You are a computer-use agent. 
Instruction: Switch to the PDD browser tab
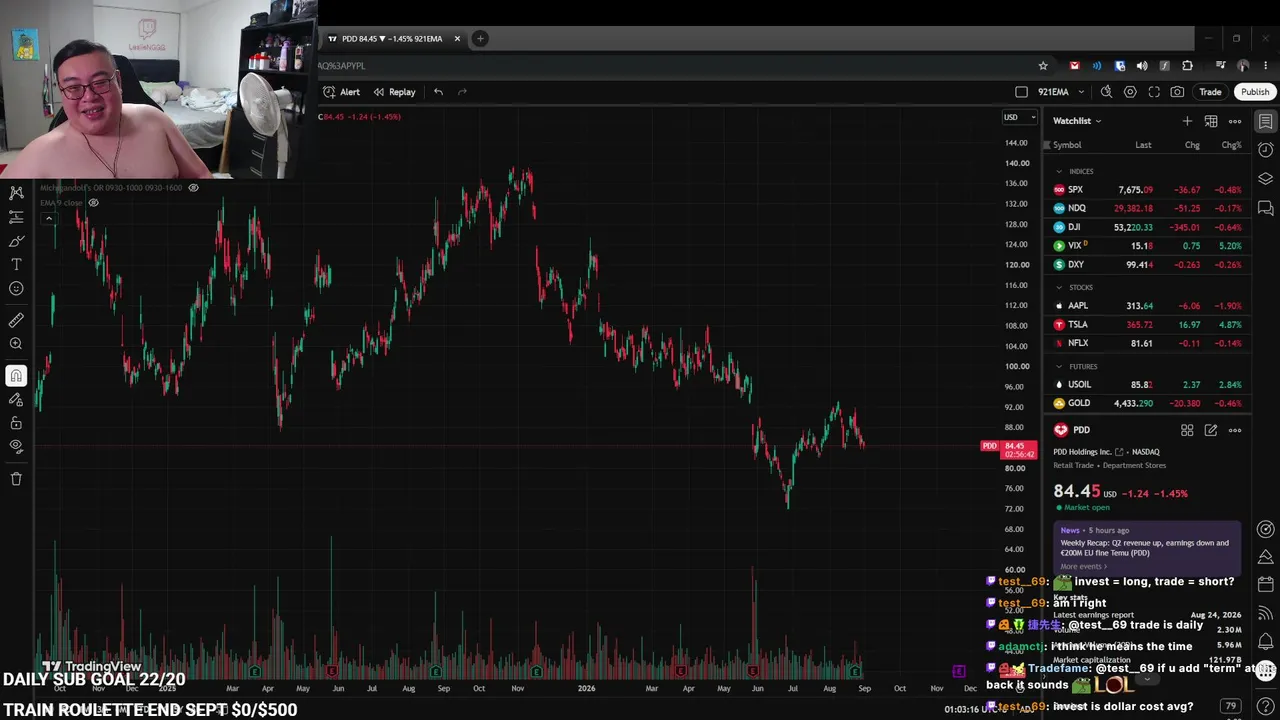click(394, 39)
